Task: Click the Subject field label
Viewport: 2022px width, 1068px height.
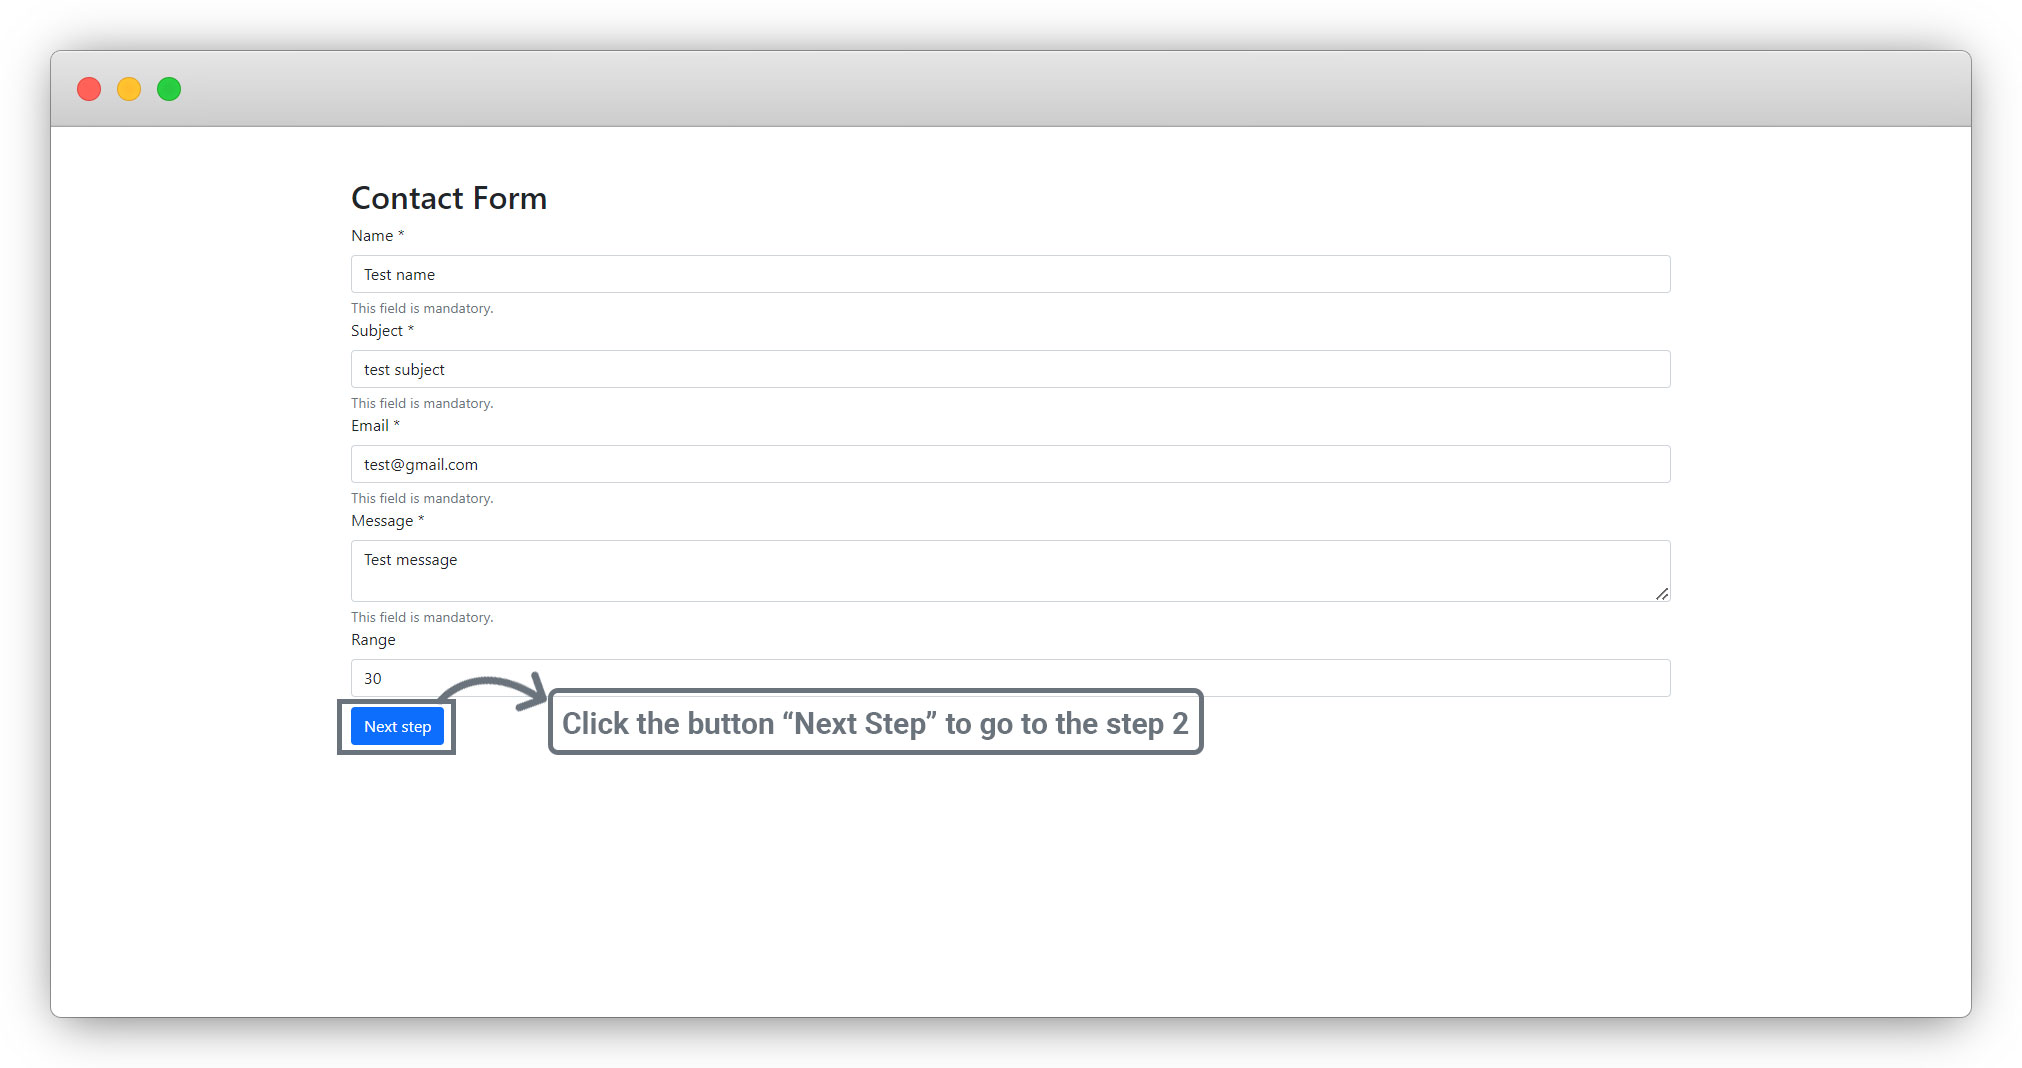Action: pyautogui.click(x=377, y=331)
